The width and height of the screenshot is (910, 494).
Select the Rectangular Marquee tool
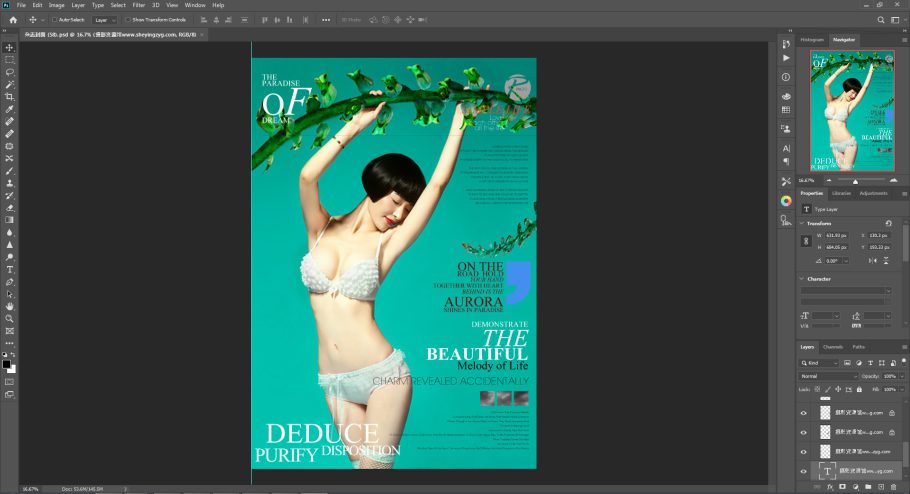pos(9,60)
